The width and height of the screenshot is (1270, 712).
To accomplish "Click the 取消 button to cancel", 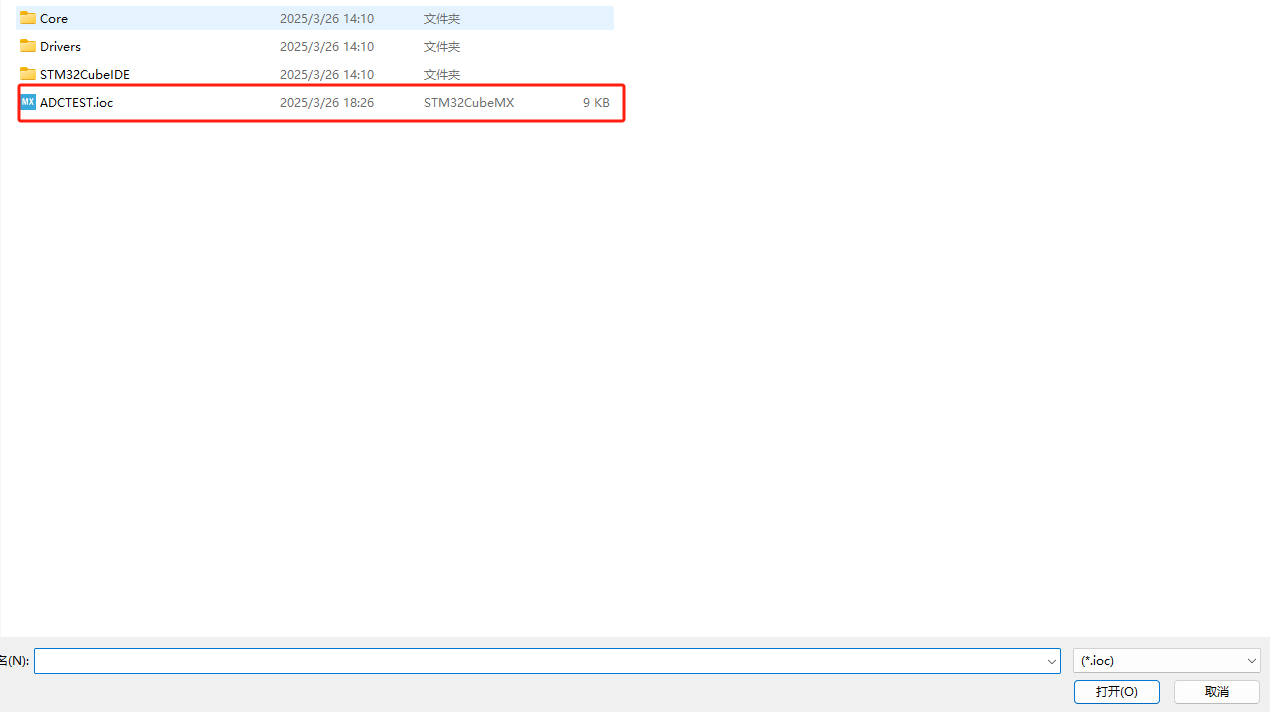I will pos(1216,691).
